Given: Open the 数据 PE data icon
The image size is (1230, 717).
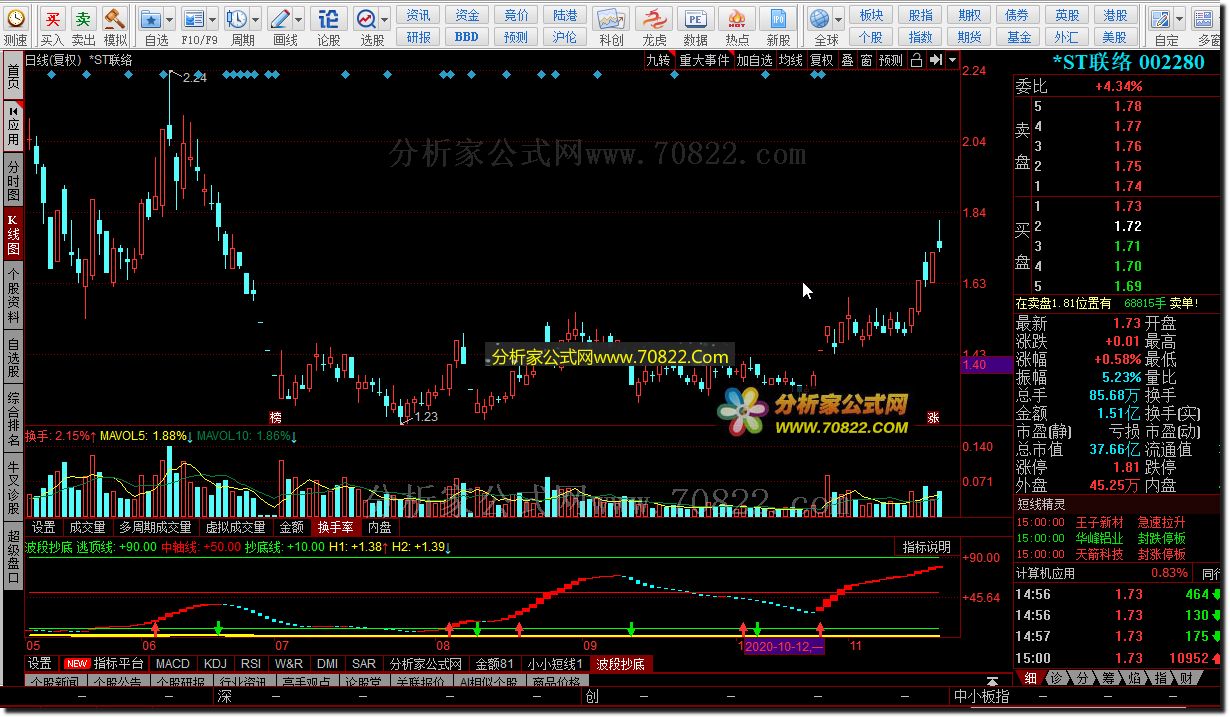Looking at the screenshot, I should 695,18.
